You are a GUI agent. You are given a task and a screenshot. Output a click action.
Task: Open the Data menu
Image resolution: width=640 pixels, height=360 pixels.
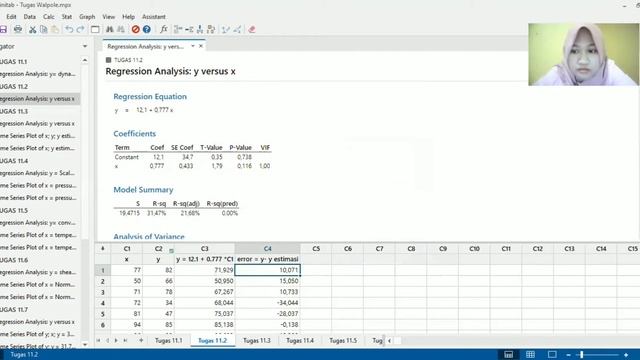click(x=29, y=17)
